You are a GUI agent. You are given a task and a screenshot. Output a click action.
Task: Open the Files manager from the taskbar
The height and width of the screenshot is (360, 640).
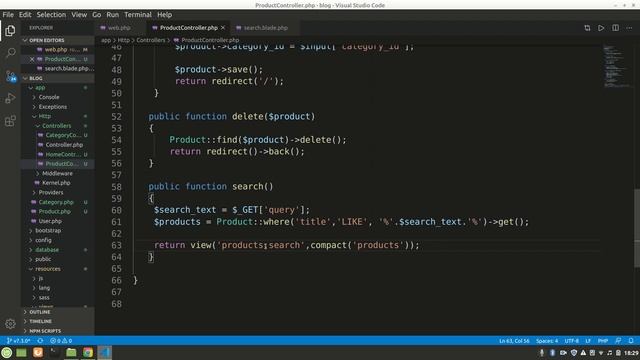(x=71, y=352)
